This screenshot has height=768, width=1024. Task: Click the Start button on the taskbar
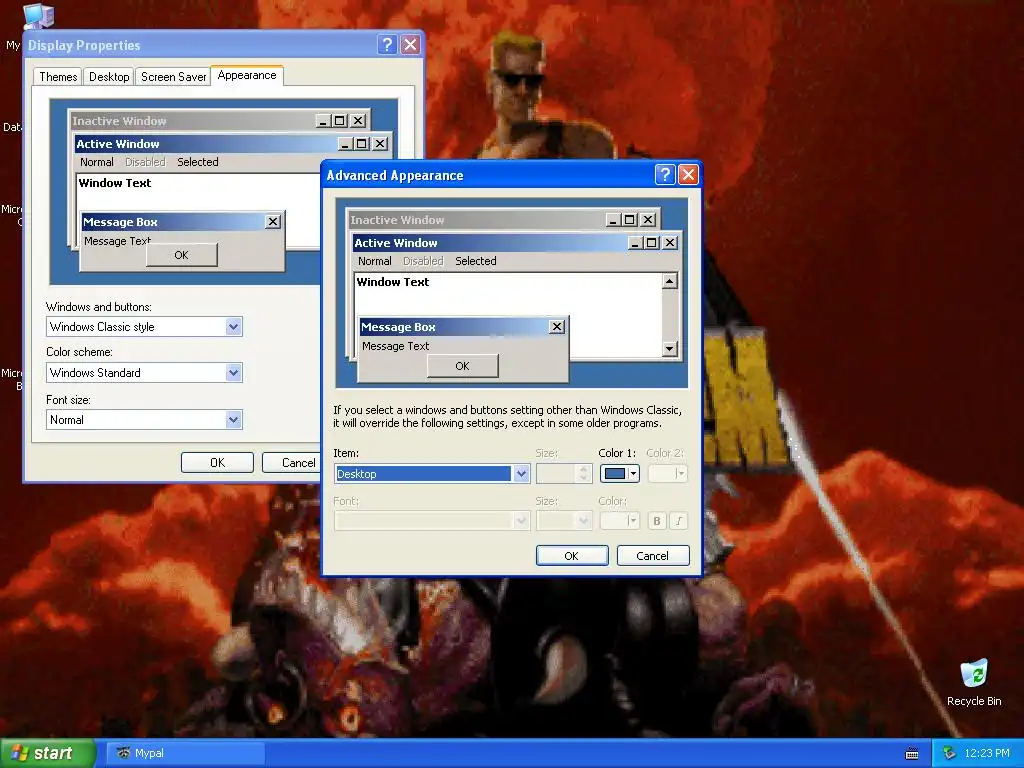[x=47, y=753]
